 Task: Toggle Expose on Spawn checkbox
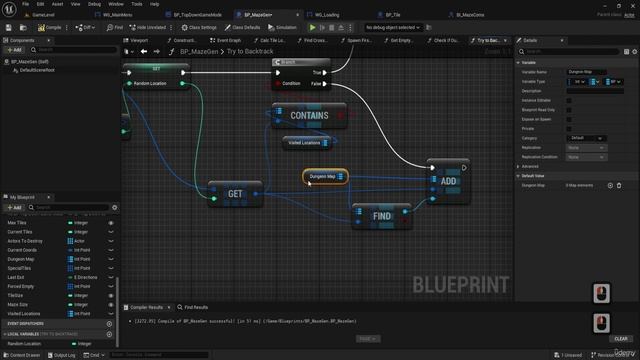point(569,119)
